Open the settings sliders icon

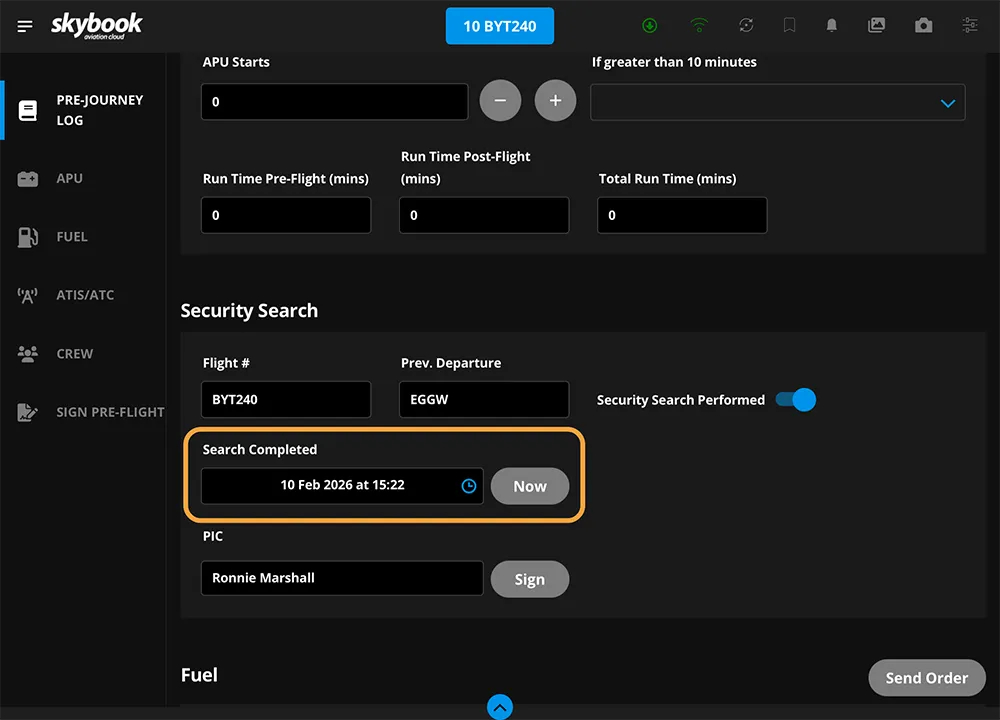969,26
